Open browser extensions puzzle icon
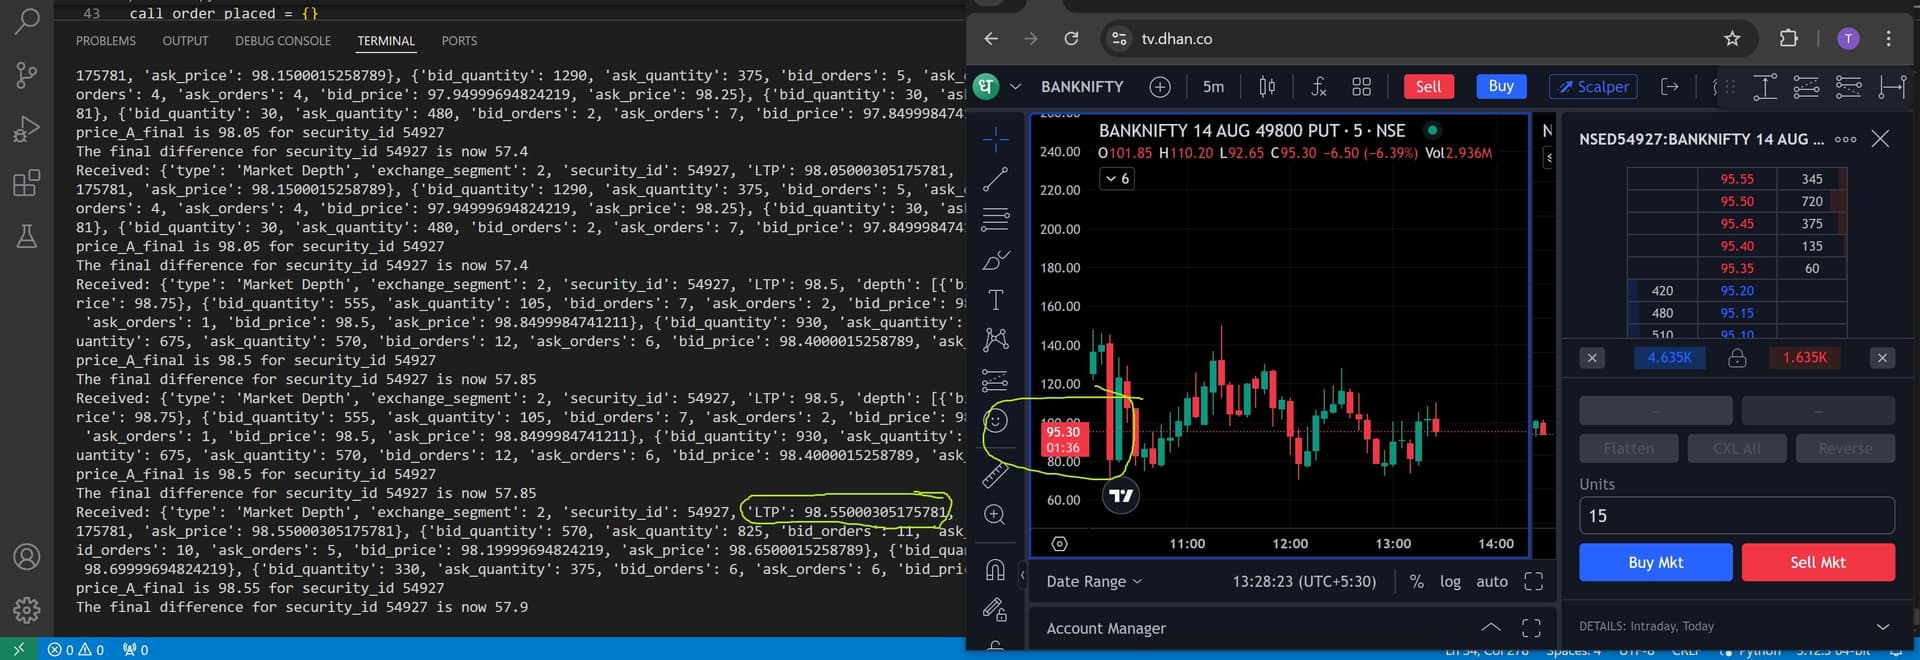This screenshot has height=660, width=1920. coord(1789,38)
